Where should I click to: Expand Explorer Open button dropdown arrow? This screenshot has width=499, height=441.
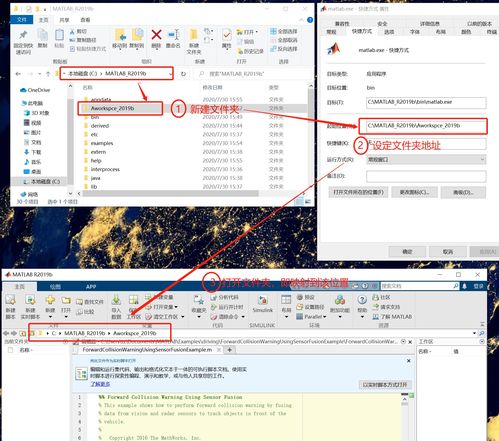[257, 32]
